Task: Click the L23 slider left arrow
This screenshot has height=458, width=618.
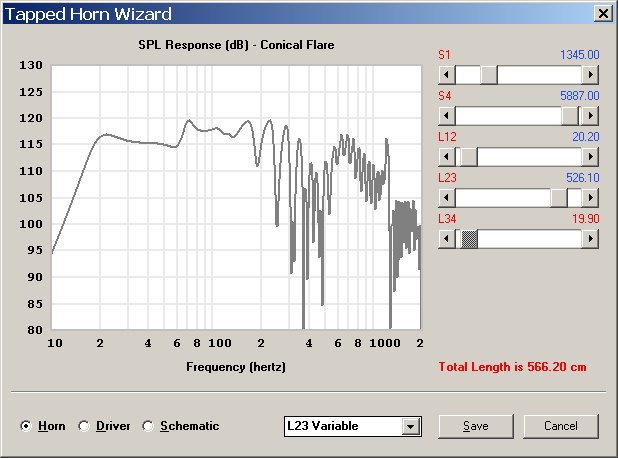Action: tap(447, 197)
